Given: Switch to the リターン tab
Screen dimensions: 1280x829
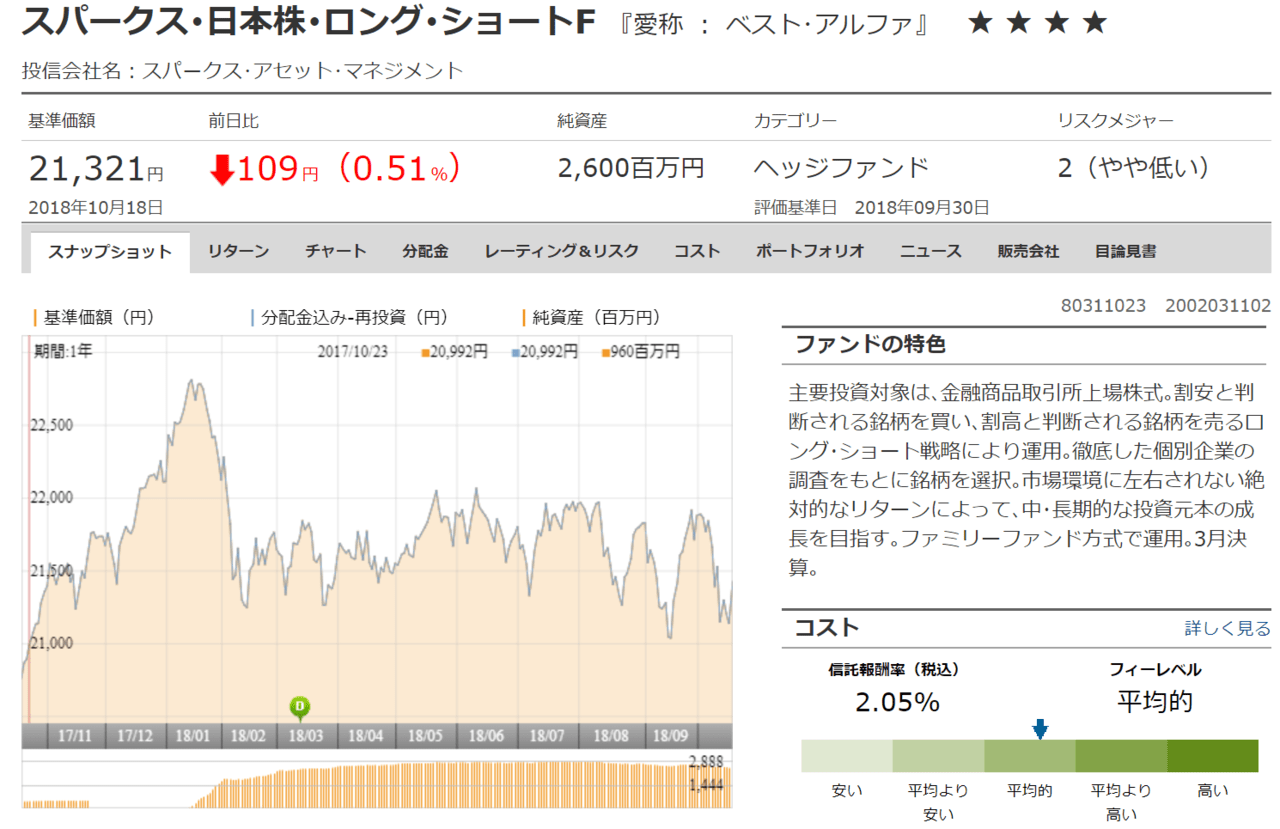Looking at the screenshot, I should [x=238, y=252].
